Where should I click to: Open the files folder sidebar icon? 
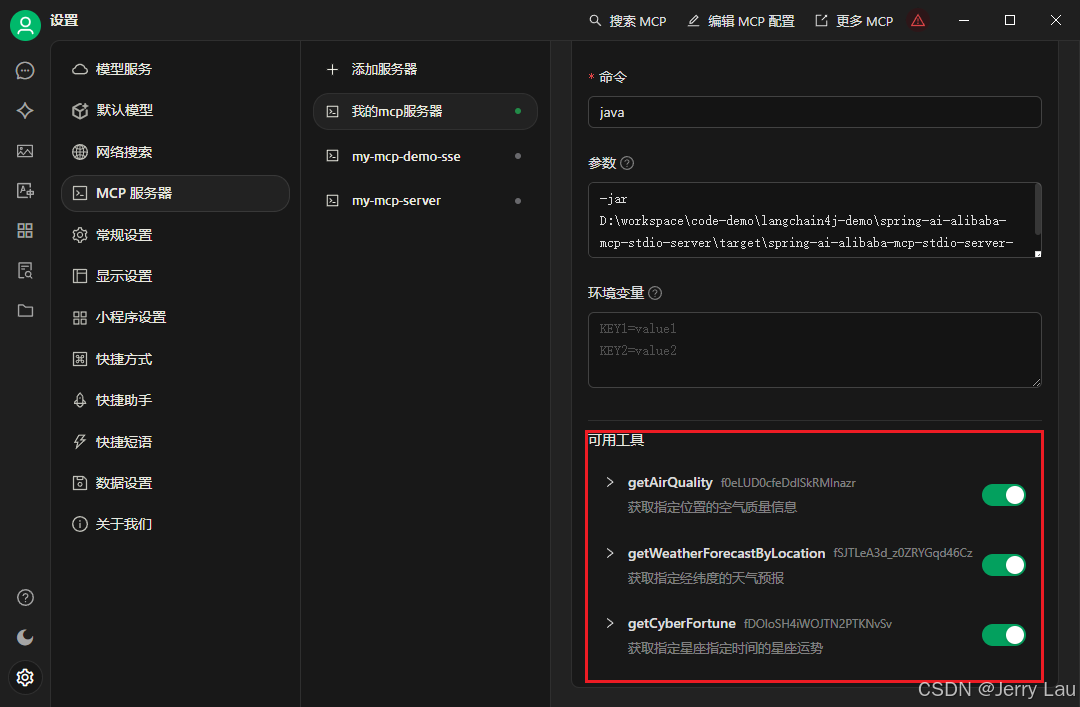tap(25, 310)
